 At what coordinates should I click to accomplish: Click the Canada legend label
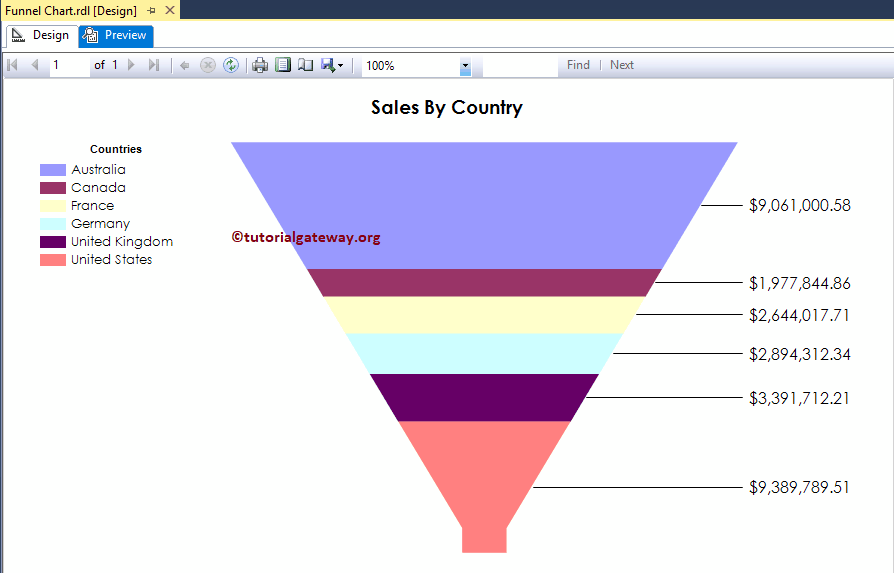(x=98, y=188)
